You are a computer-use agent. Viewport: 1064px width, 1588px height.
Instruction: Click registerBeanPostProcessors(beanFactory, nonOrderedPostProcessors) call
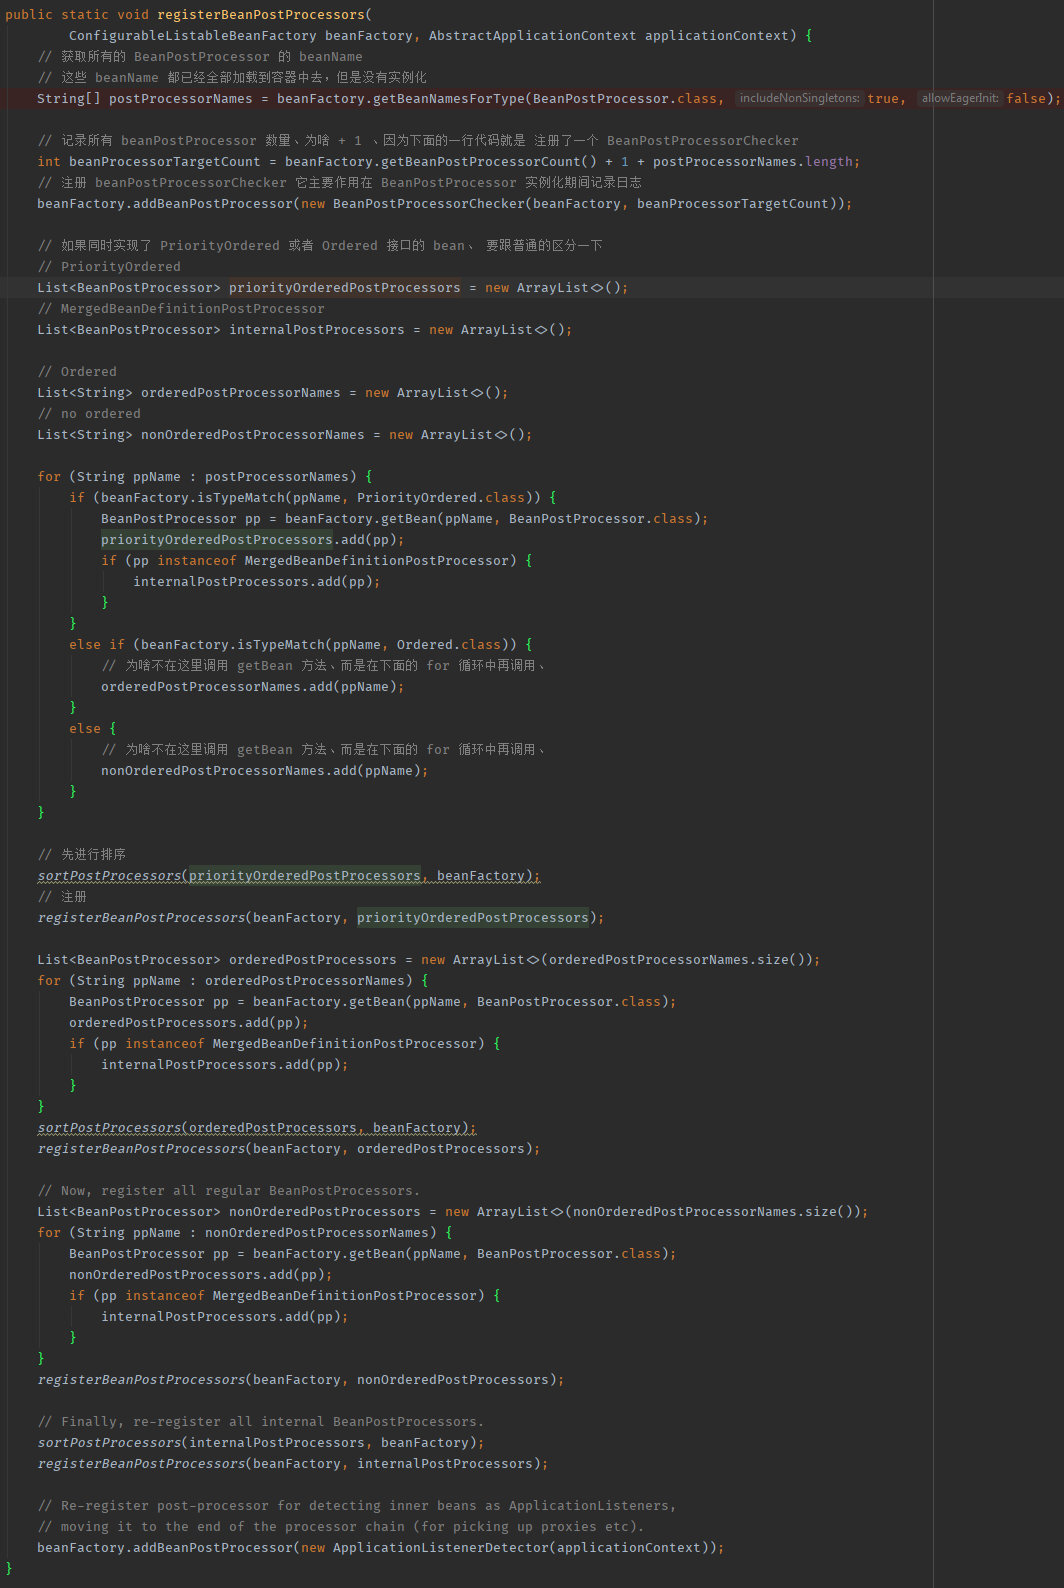pyautogui.click(x=301, y=1379)
